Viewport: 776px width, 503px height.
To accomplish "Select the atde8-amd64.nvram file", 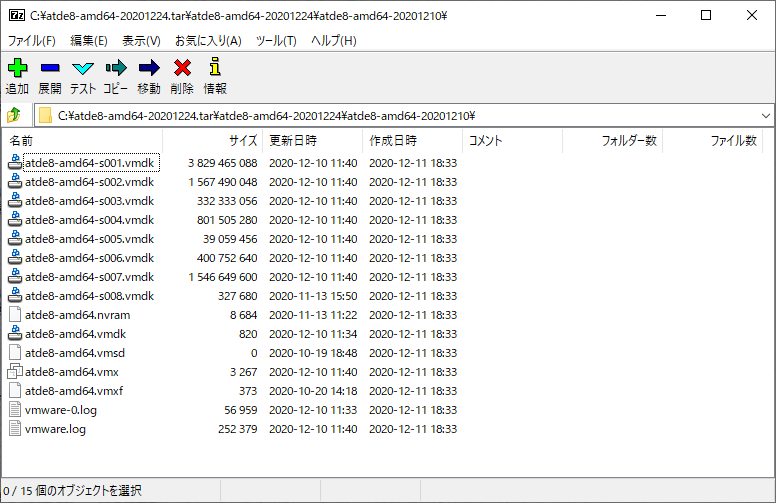I will 77,315.
